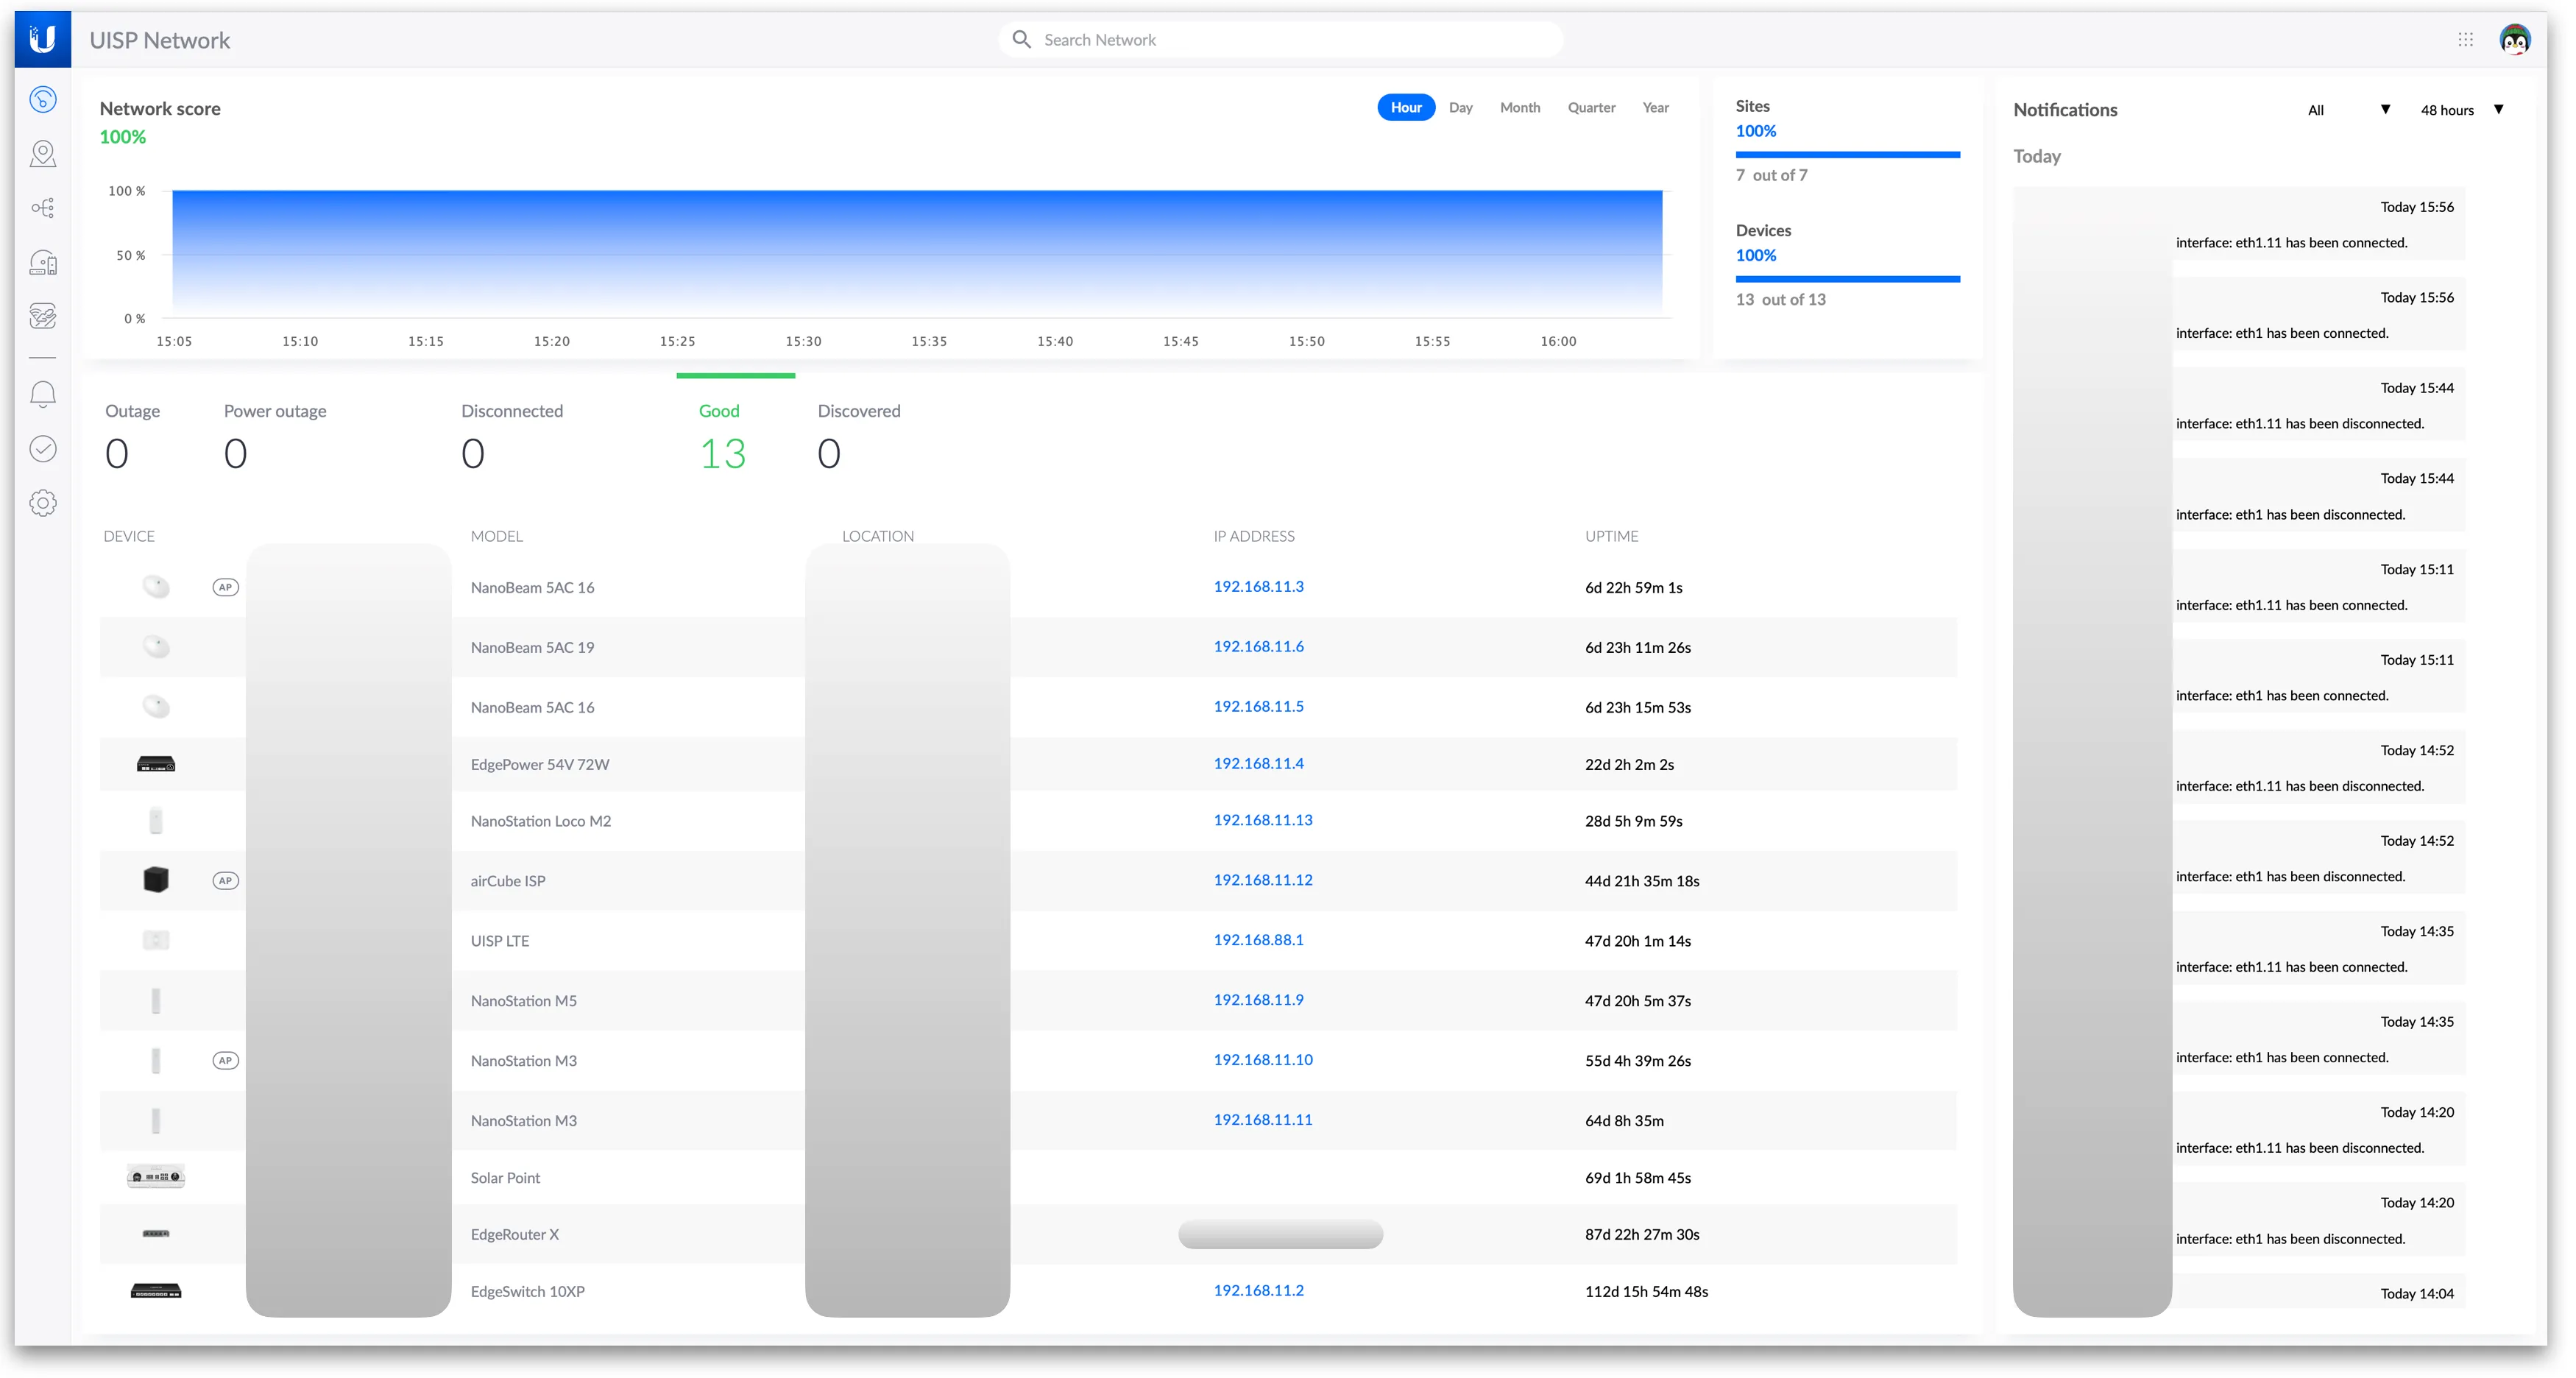
Task: Click the Ubiquiti logo at top left
Action: click(43, 39)
